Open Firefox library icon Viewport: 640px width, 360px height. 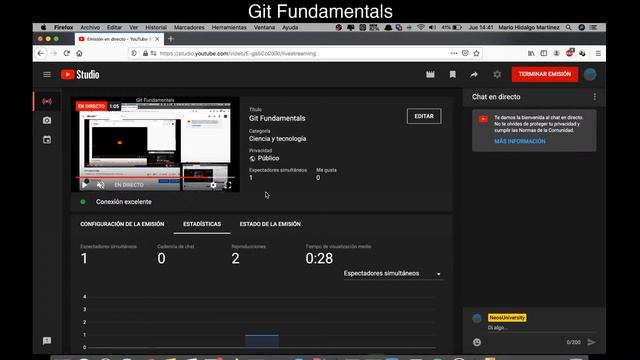pos(531,53)
